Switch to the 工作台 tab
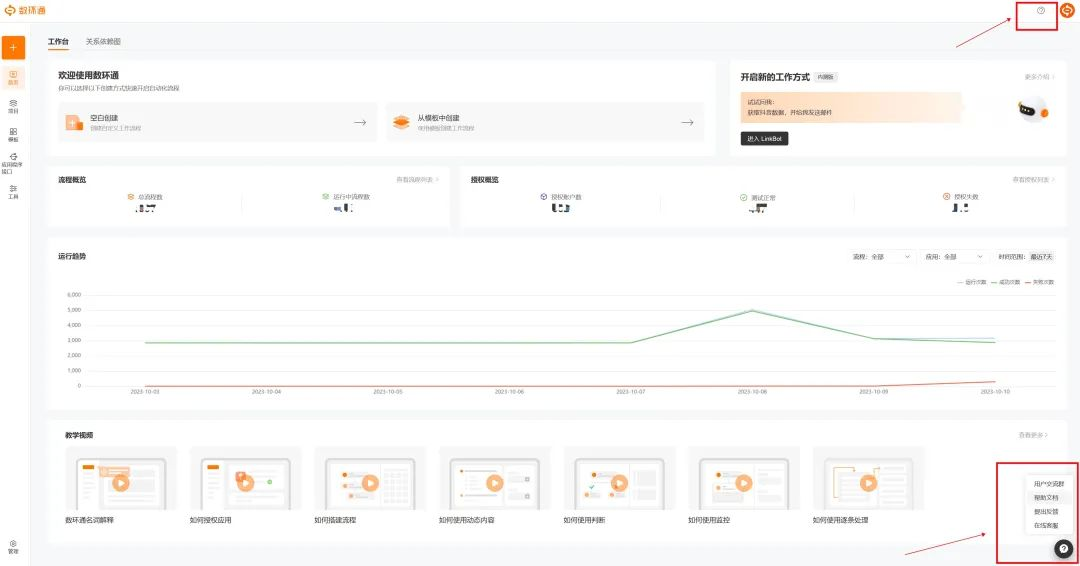1080x566 pixels. coord(59,42)
